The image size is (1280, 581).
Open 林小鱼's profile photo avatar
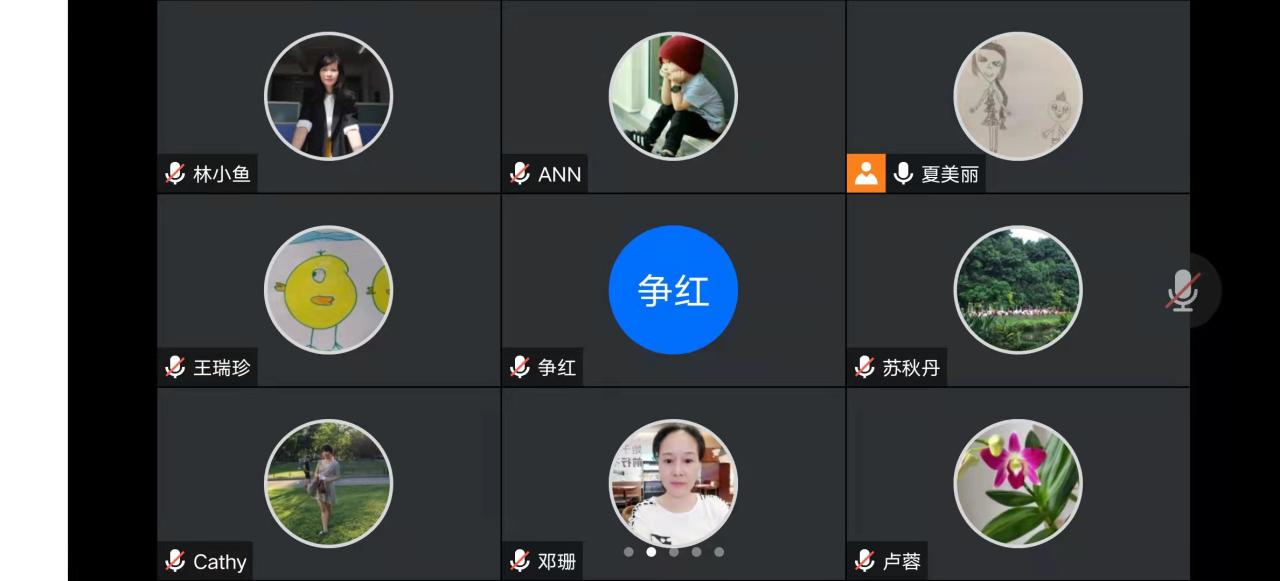point(328,96)
